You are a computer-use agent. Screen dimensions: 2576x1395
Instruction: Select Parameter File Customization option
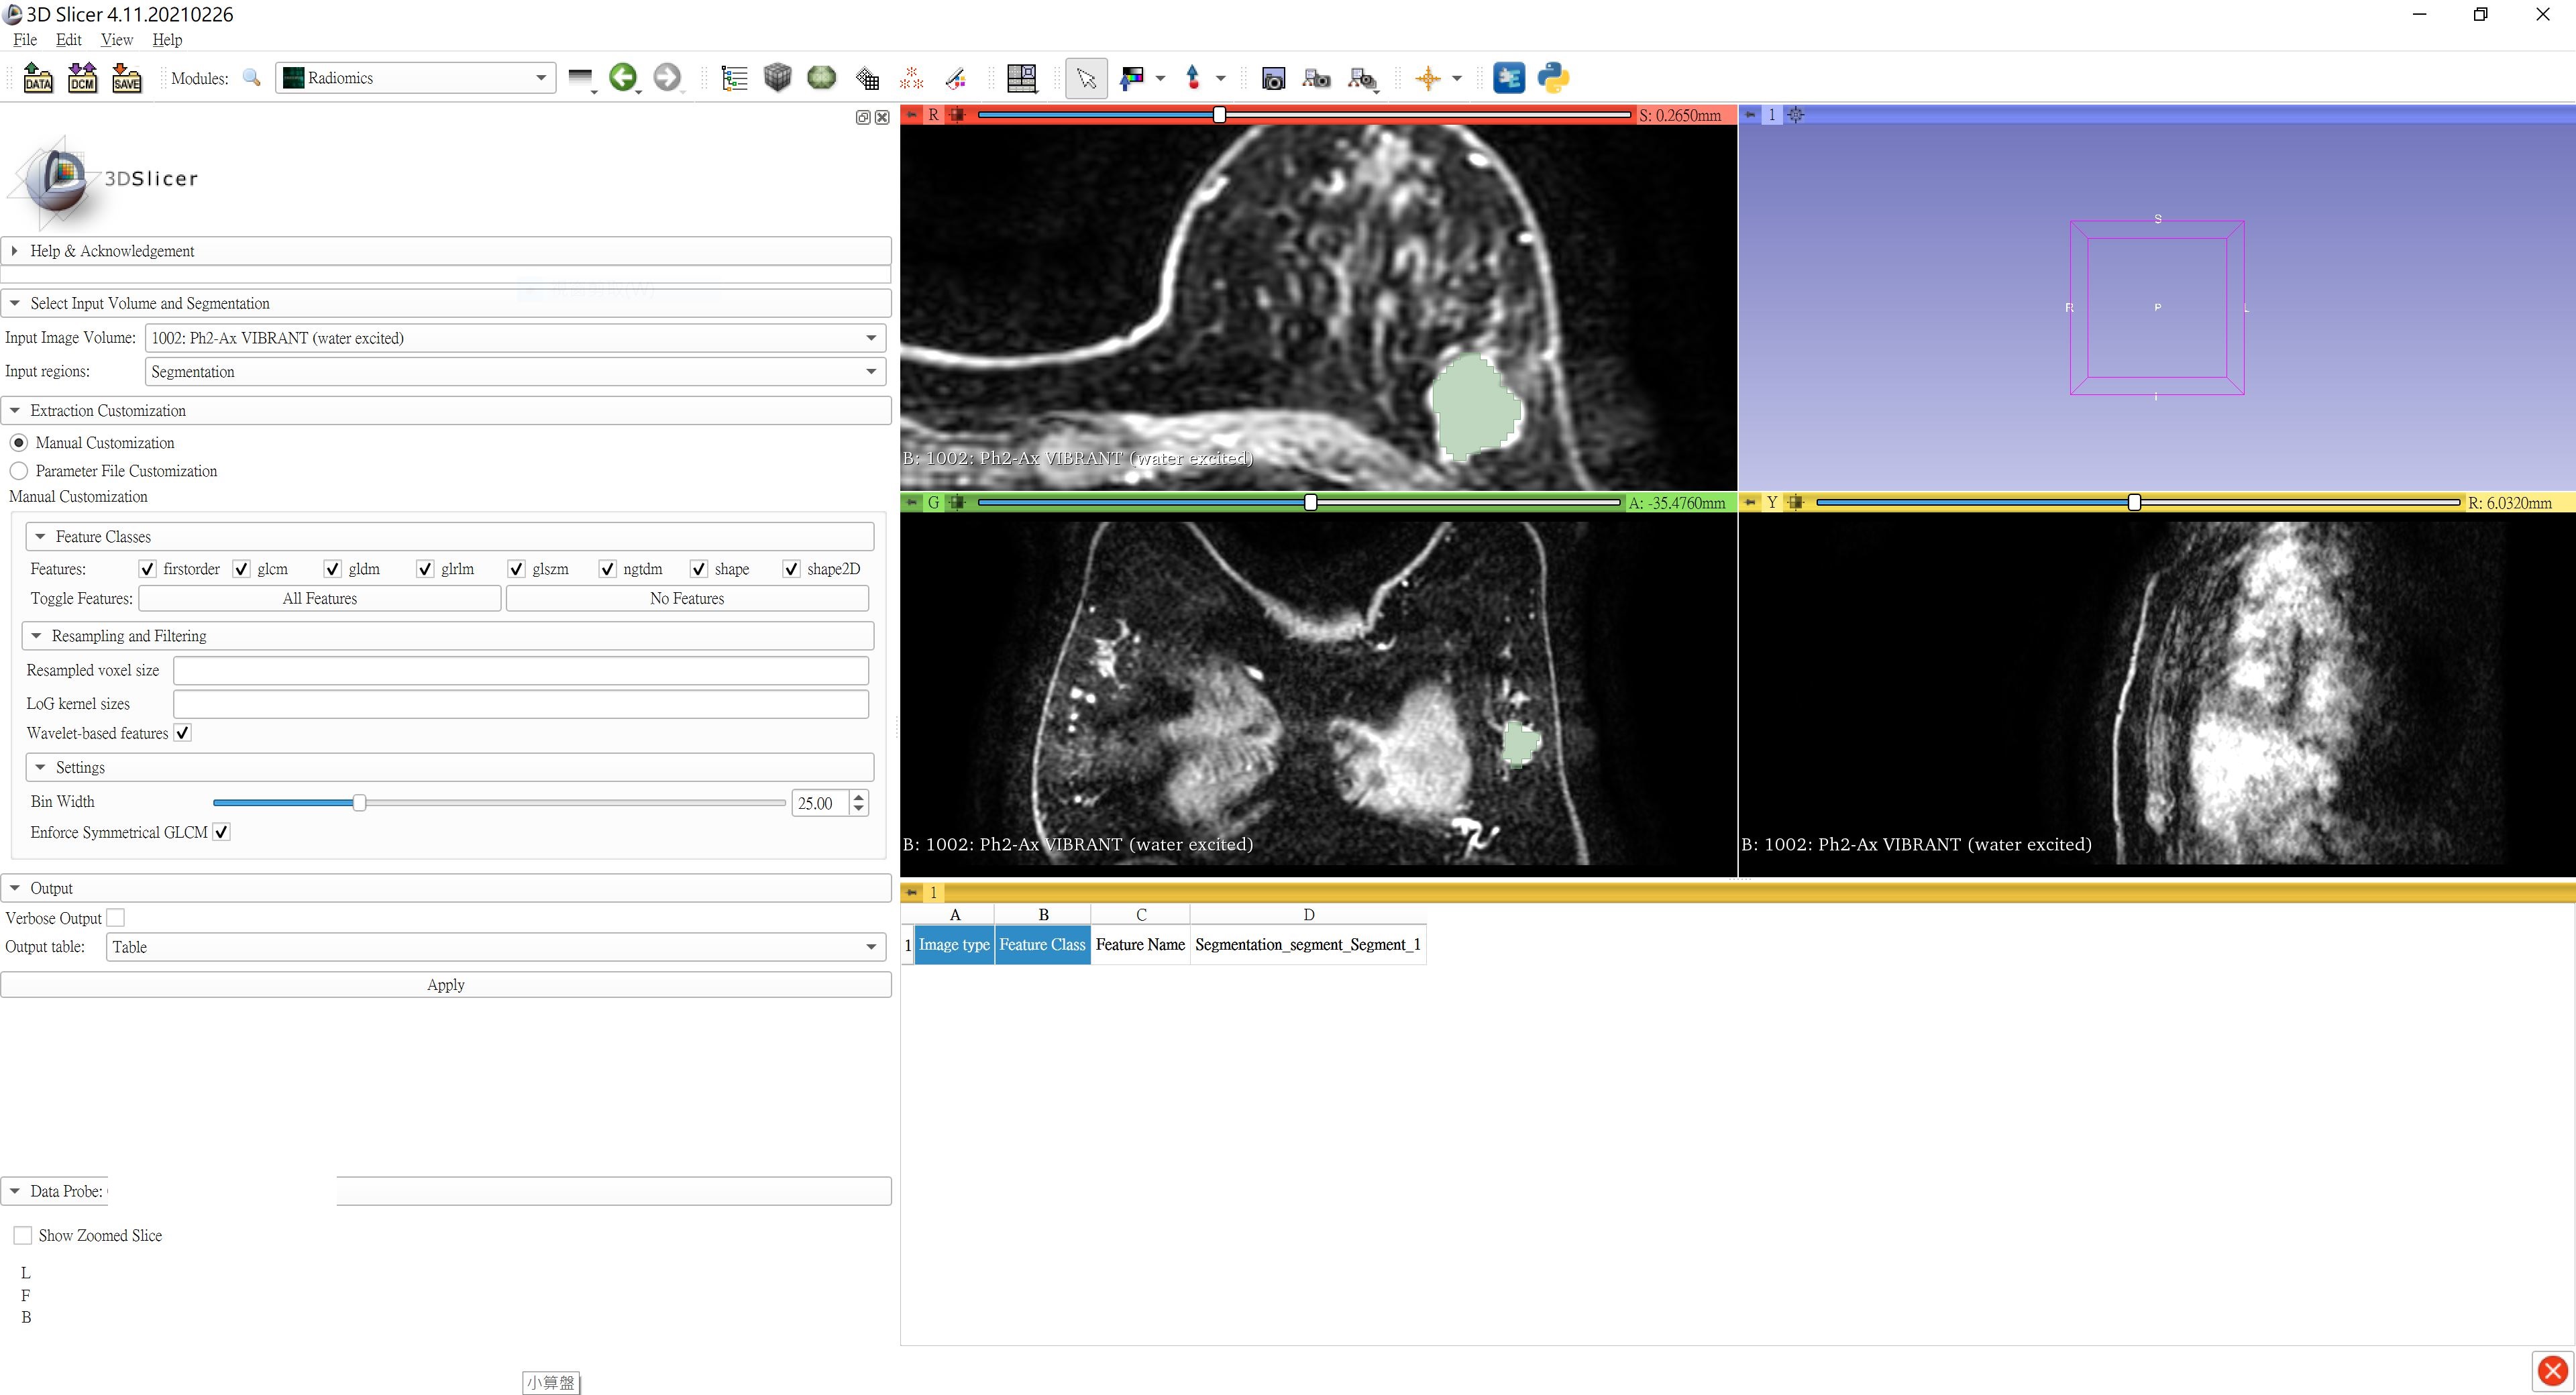coord(19,471)
